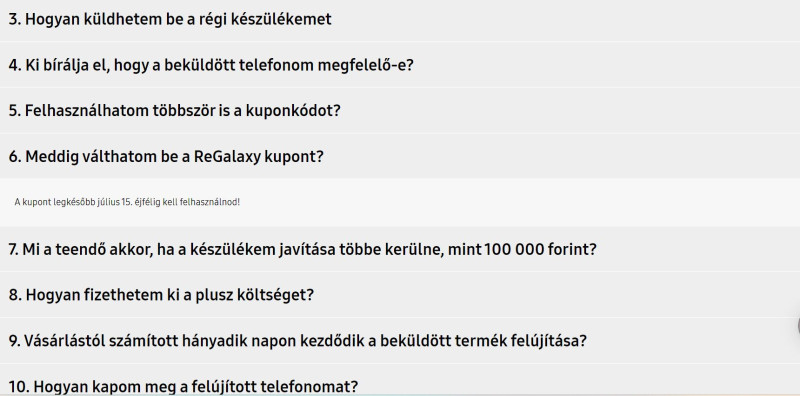The image size is (800, 396).
Task: Expand question 3 about sending in old device
Action: (x=400, y=19)
